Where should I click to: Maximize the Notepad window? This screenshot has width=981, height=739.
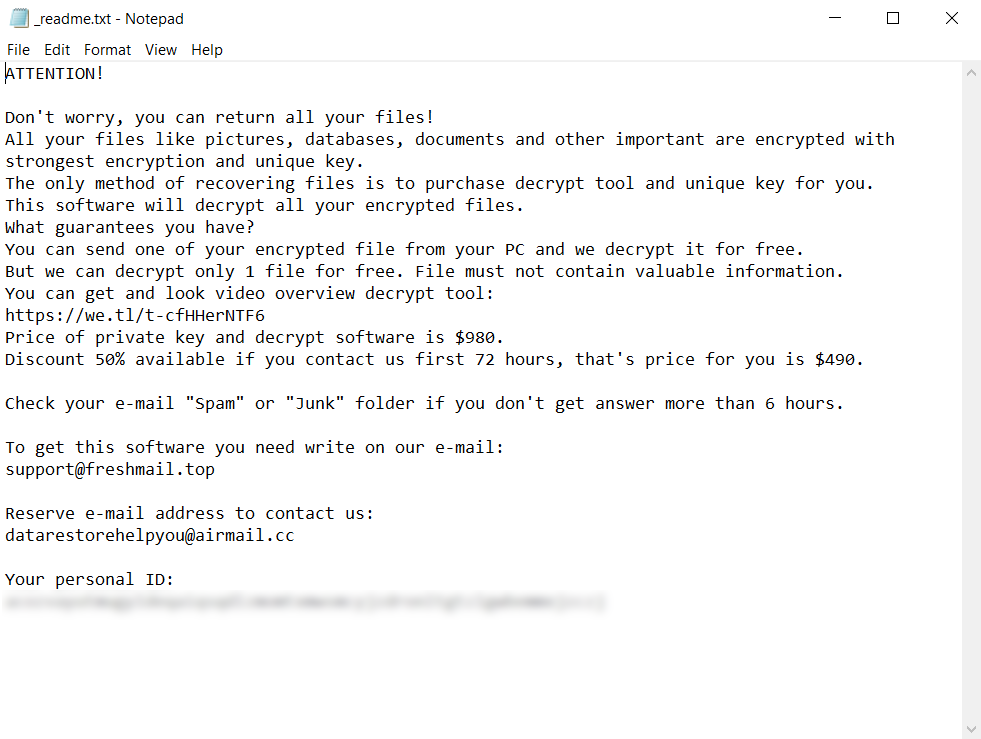coord(893,18)
